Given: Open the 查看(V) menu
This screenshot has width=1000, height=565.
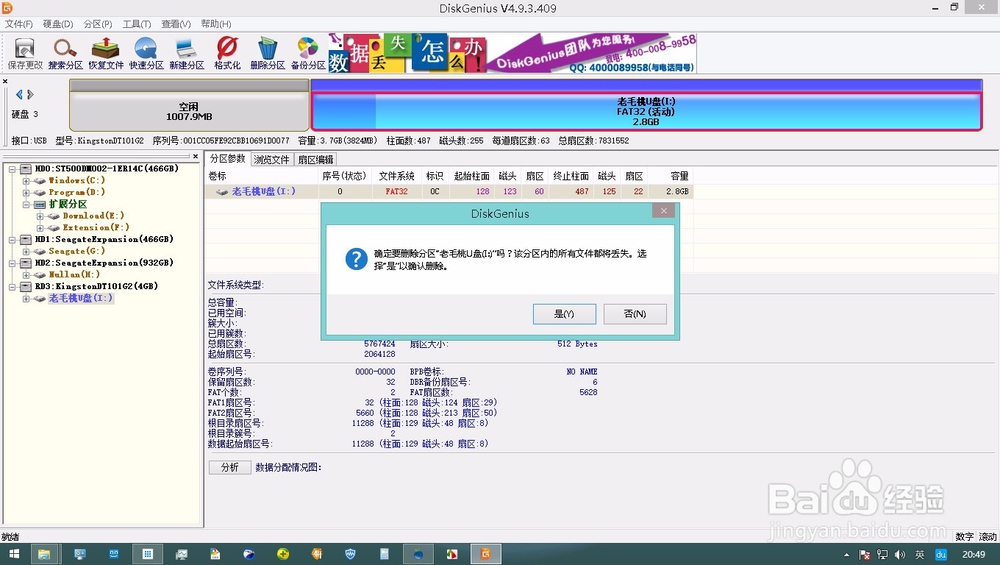Looking at the screenshot, I should (176, 24).
